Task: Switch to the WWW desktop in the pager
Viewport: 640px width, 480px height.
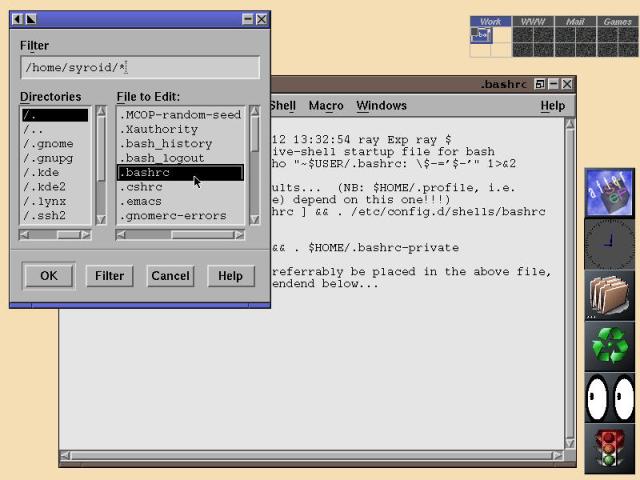Action: (533, 21)
